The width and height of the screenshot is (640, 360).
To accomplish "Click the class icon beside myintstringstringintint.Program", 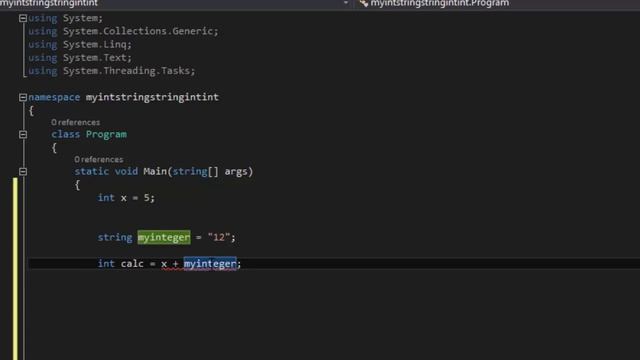I will coord(363,3).
